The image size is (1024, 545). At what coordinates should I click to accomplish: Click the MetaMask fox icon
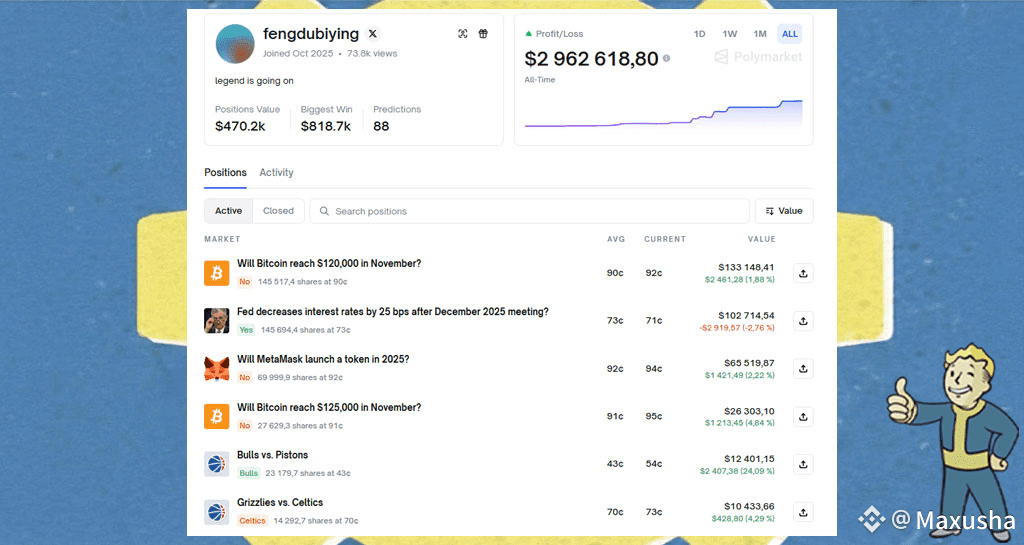(x=217, y=369)
